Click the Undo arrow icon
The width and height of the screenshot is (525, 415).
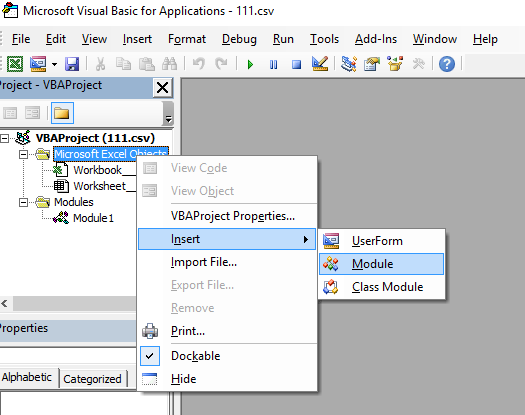tap(199, 64)
